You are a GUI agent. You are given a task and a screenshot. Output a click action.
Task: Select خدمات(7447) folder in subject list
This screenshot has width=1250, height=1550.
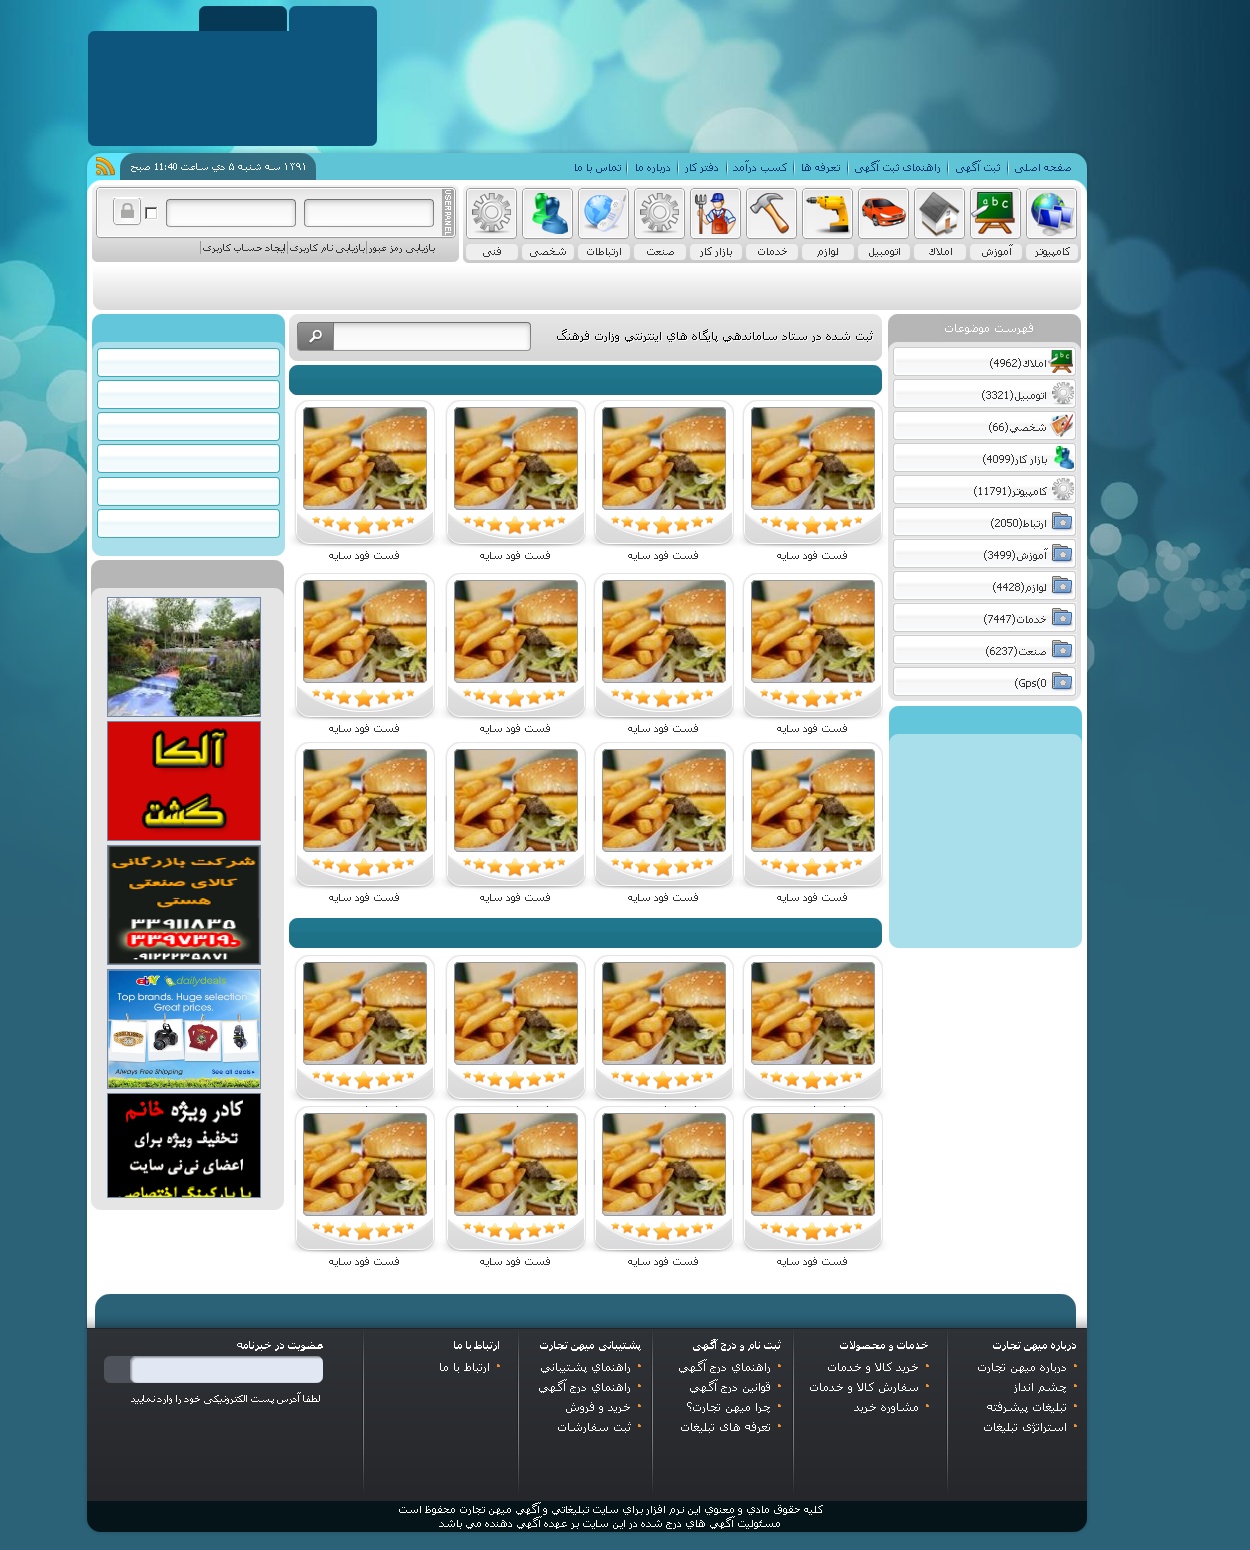click(1014, 619)
